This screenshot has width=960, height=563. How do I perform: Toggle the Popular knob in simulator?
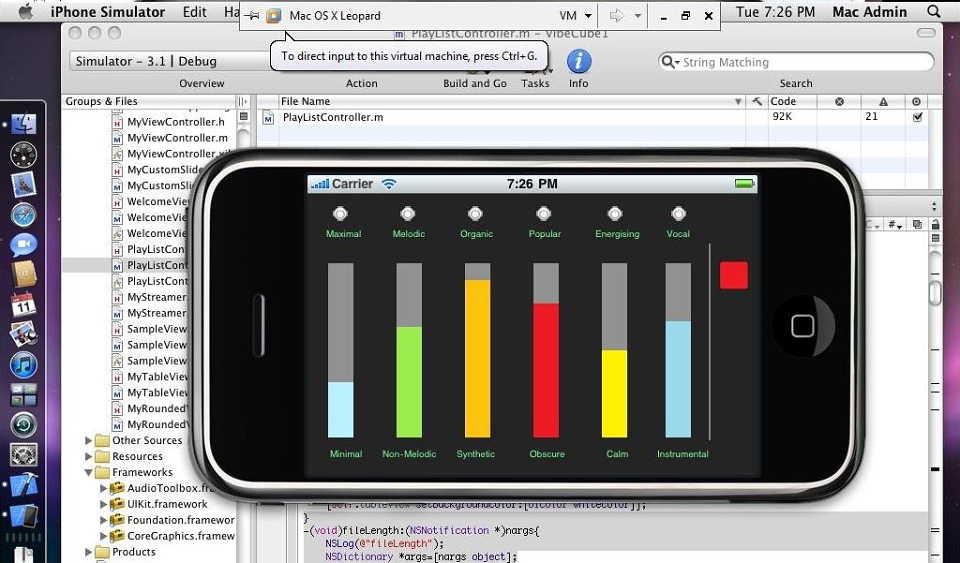pyautogui.click(x=544, y=214)
